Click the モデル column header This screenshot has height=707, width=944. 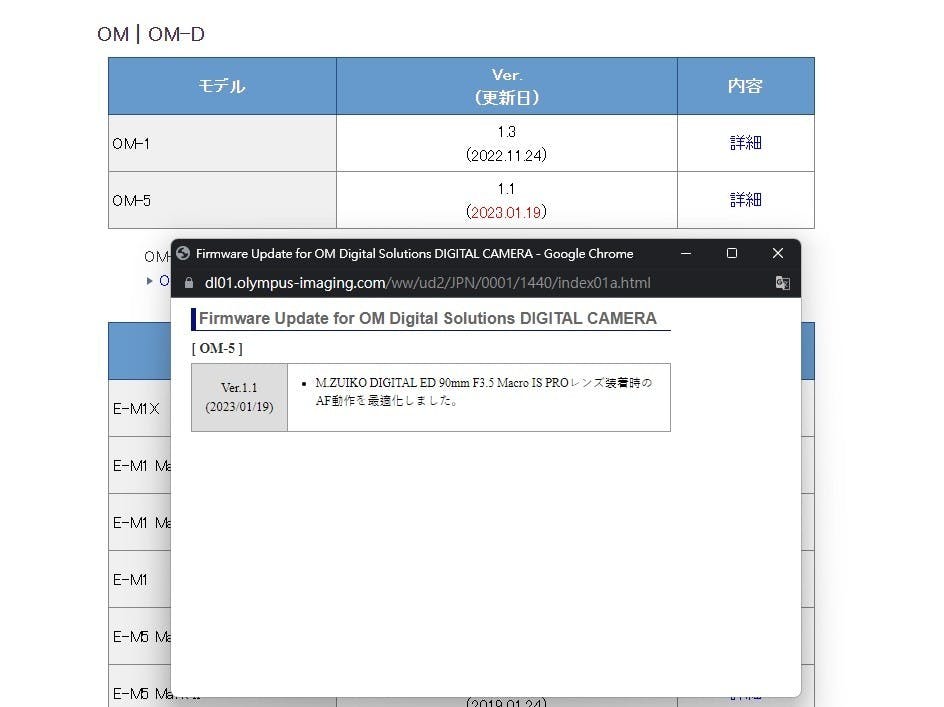[222, 86]
